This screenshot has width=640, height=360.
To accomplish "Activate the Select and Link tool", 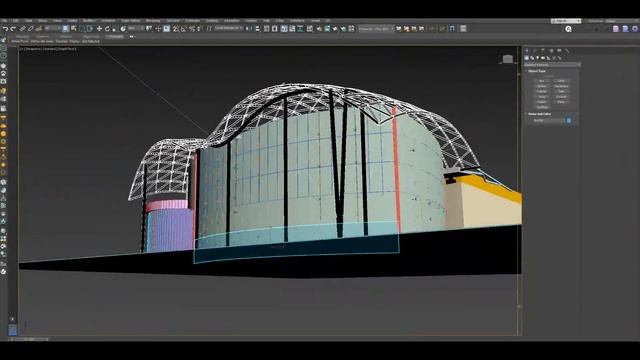I will click(x=22, y=29).
